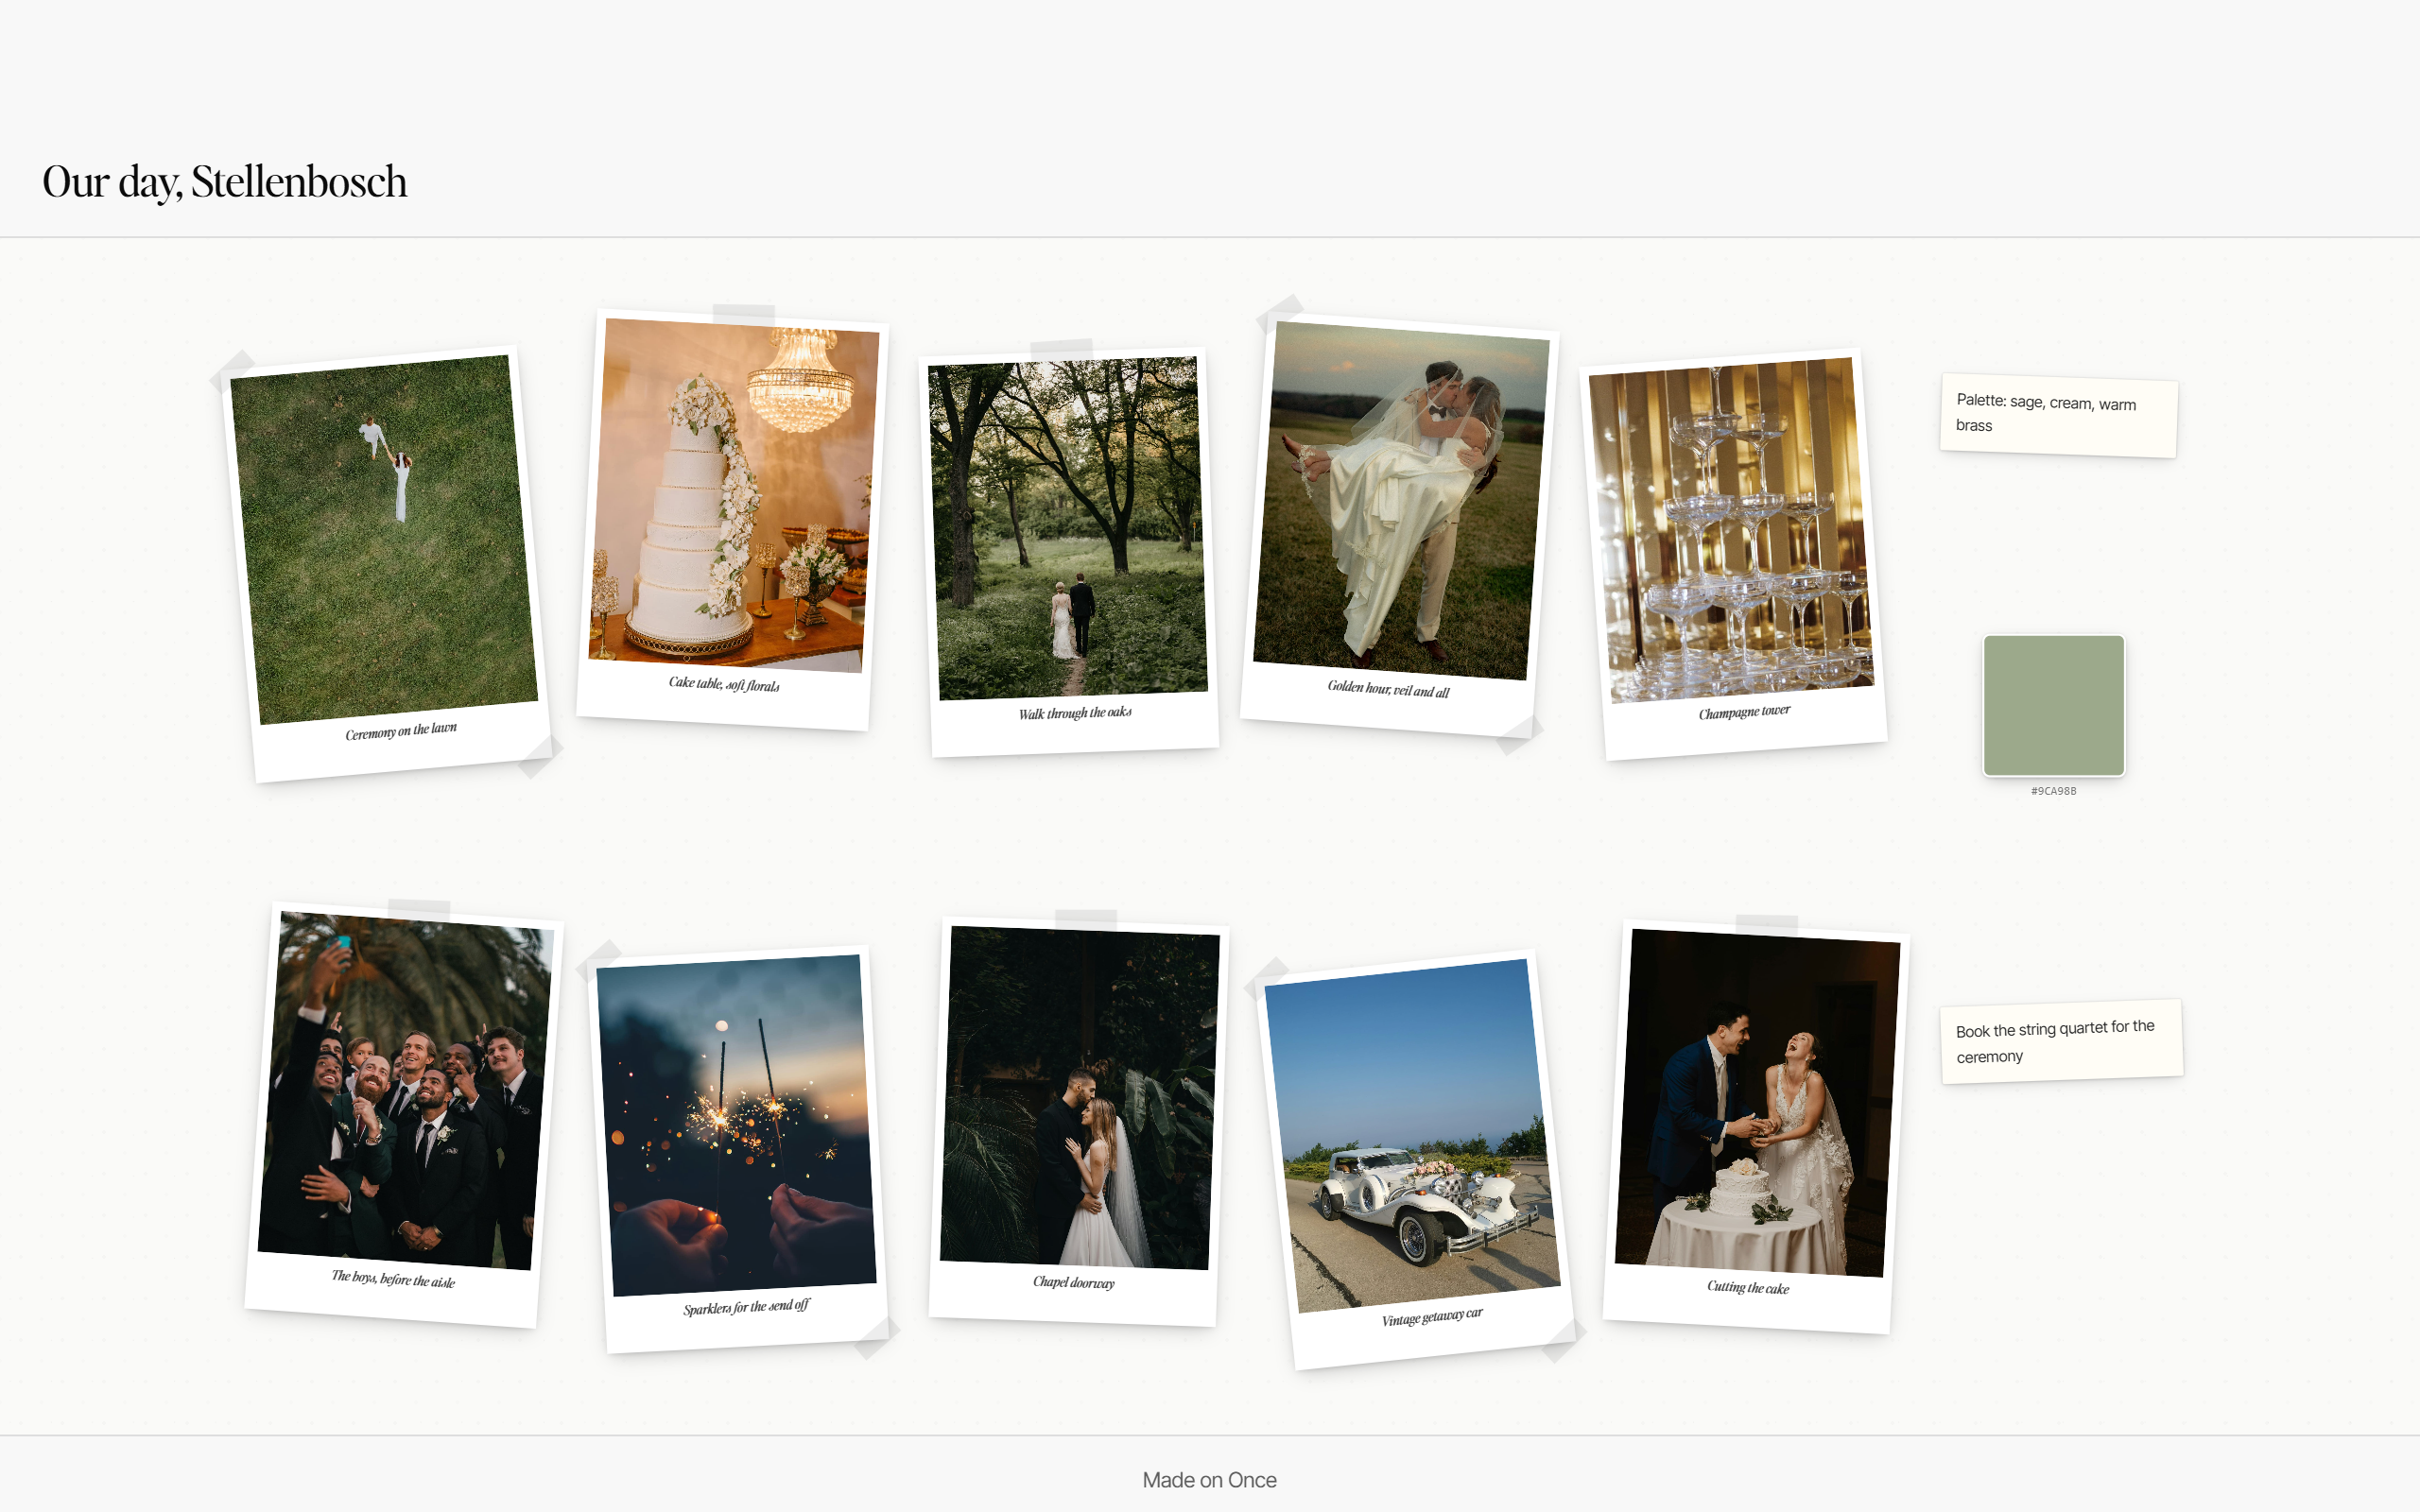Open the Ceremony on the lawn photo

[384, 539]
